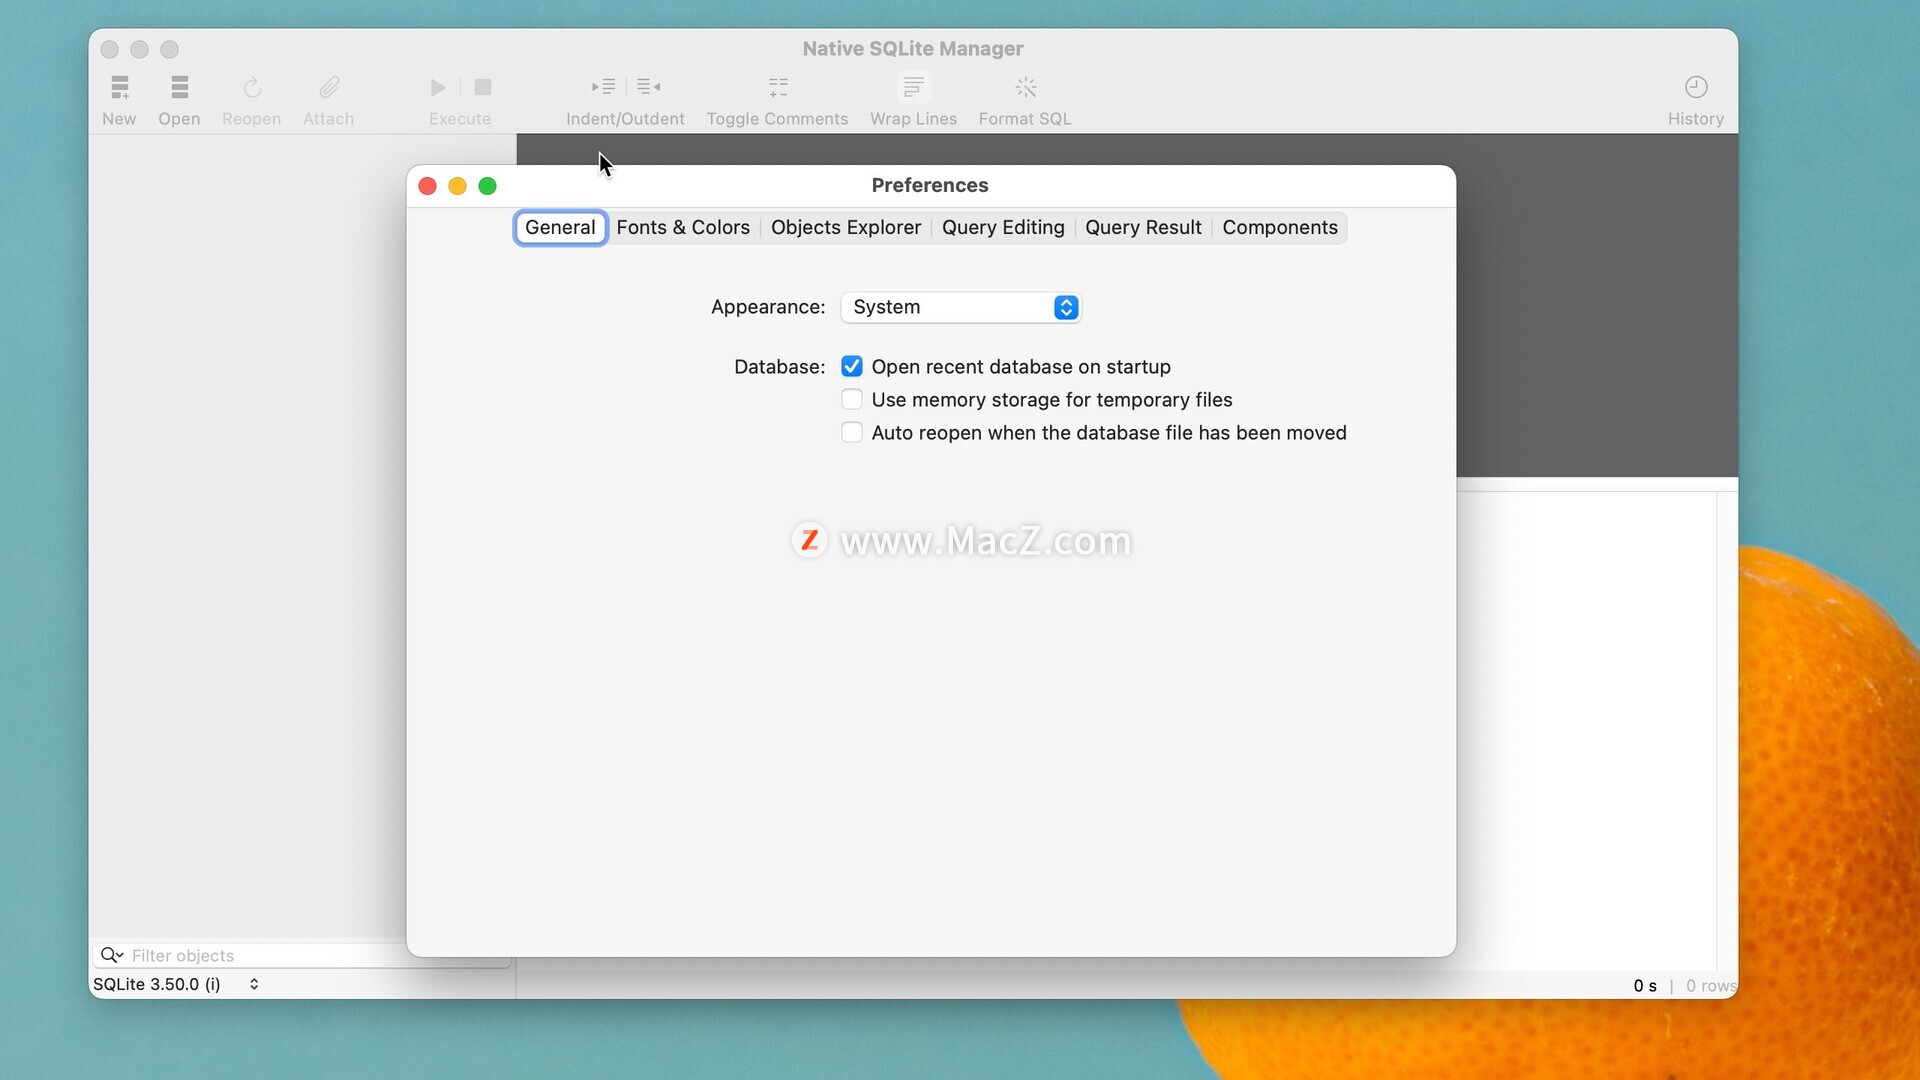Enable Open recent database on startup checkbox

[x=852, y=367]
